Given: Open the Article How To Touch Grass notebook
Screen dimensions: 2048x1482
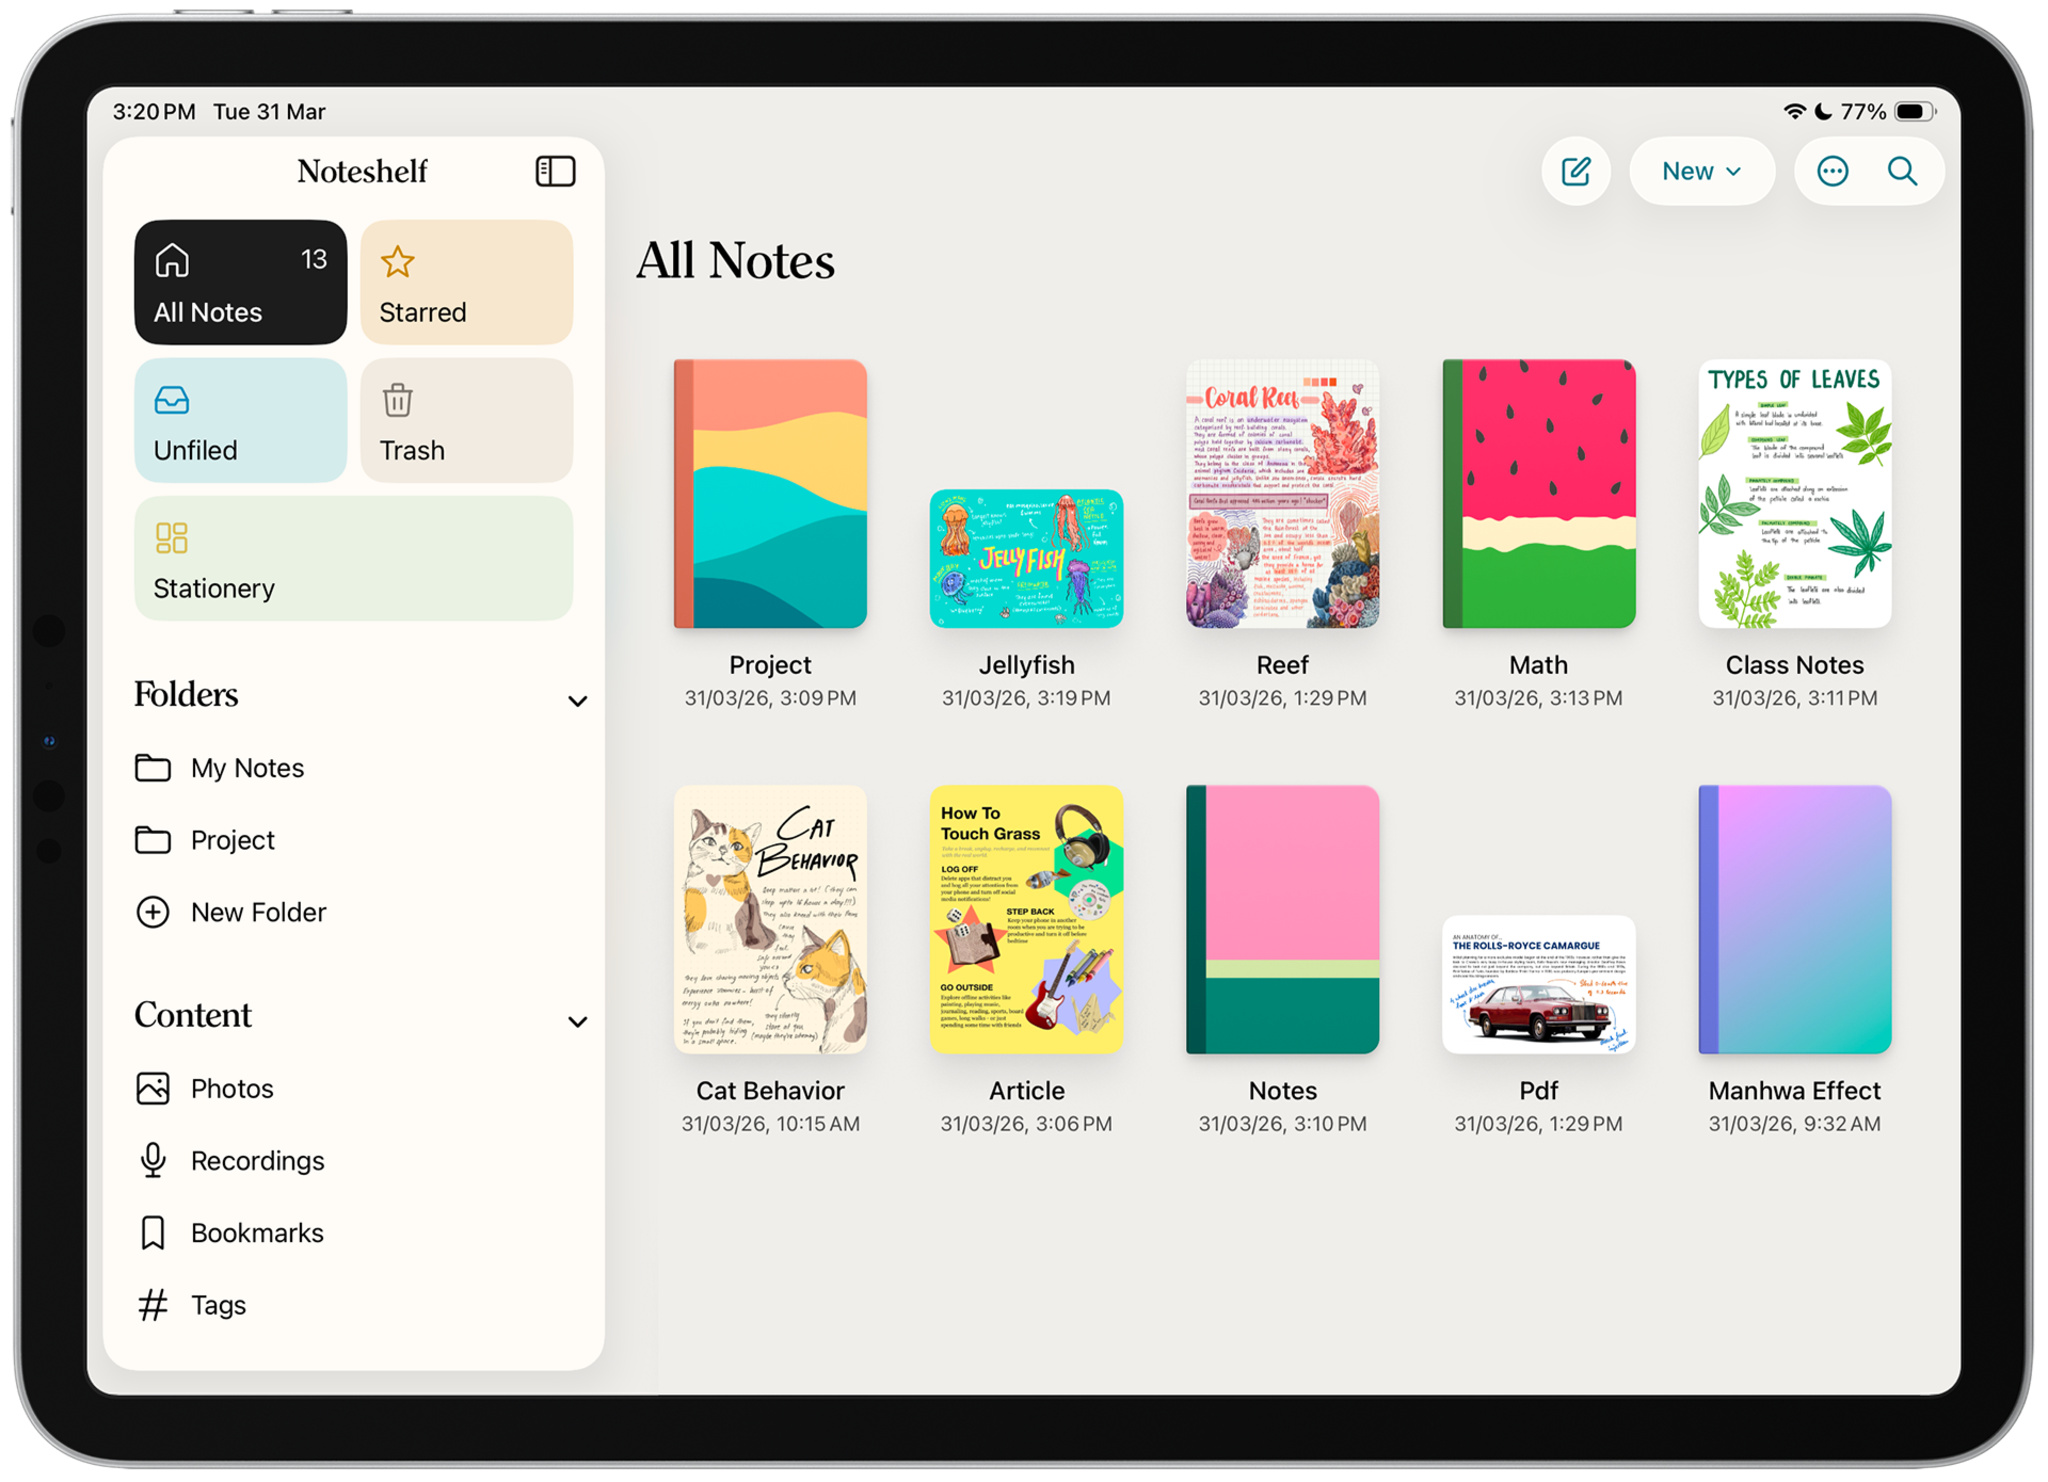Looking at the screenshot, I should [1026, 919].
